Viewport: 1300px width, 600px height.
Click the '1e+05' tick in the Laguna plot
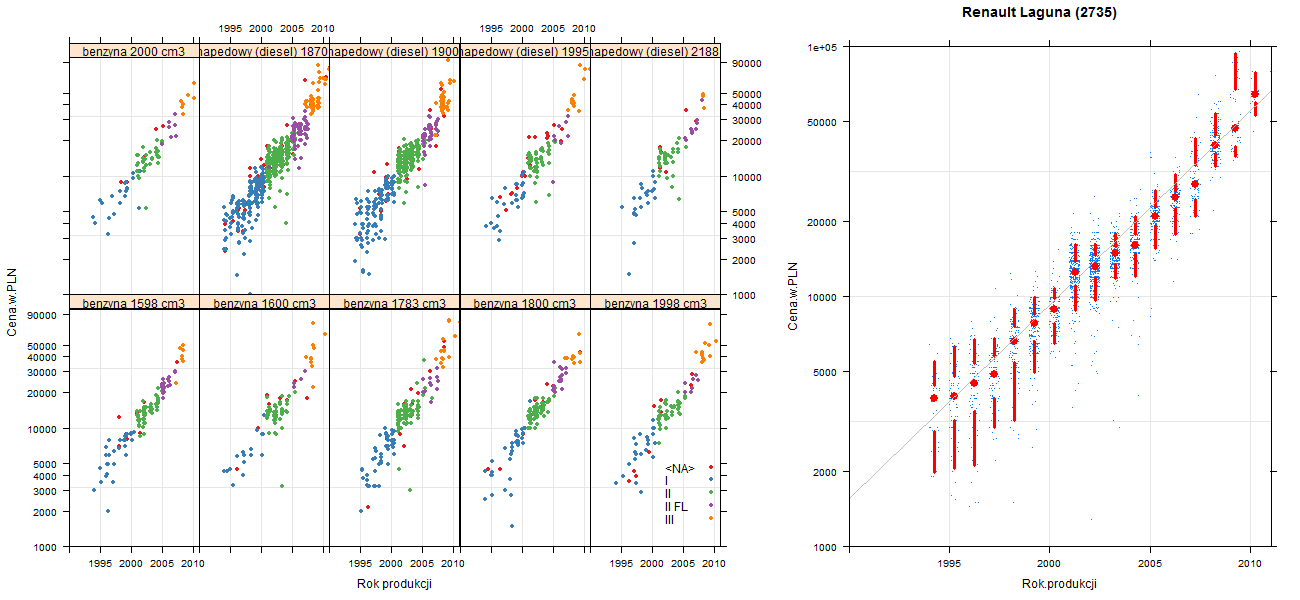[822, 46]
